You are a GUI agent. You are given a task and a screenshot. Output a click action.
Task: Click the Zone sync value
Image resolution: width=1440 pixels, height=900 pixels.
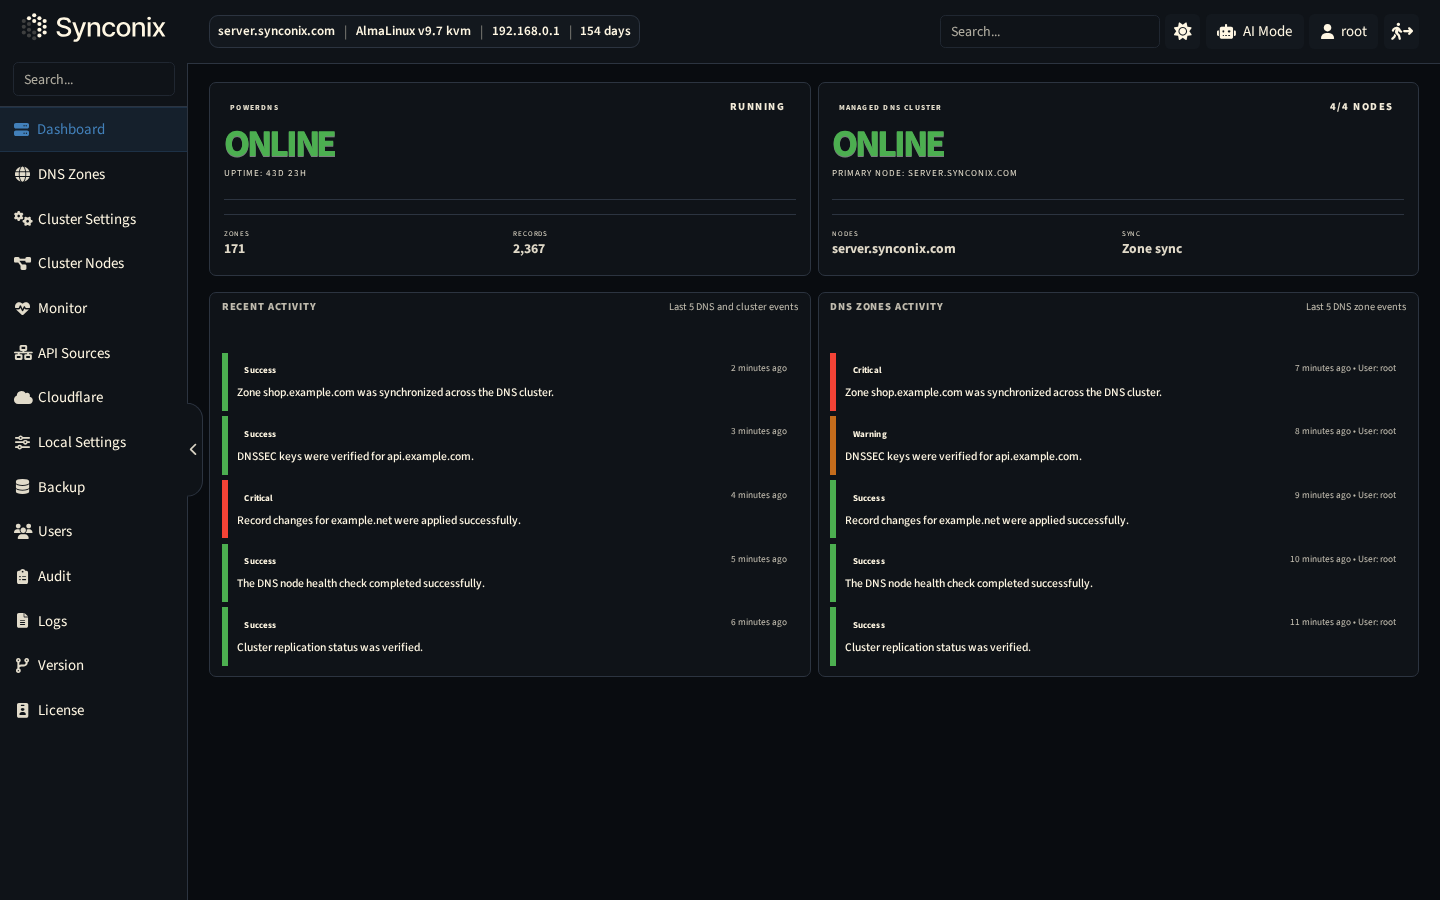click(1152, 249)
